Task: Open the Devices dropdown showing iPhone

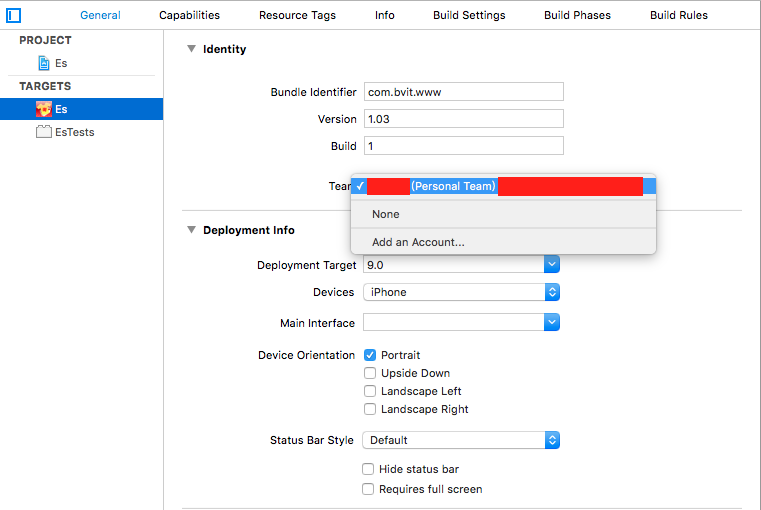Action: 551,292
